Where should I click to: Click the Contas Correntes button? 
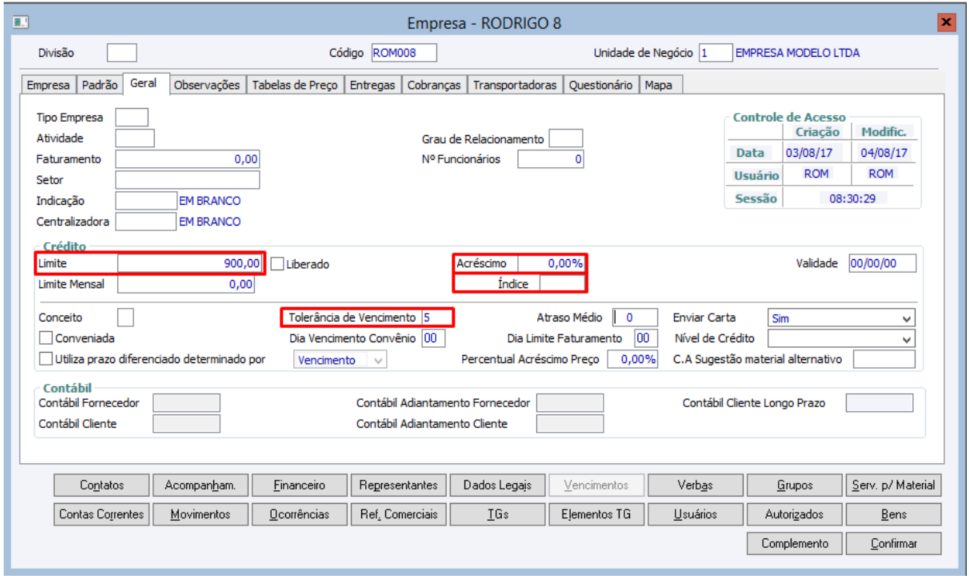101,514
